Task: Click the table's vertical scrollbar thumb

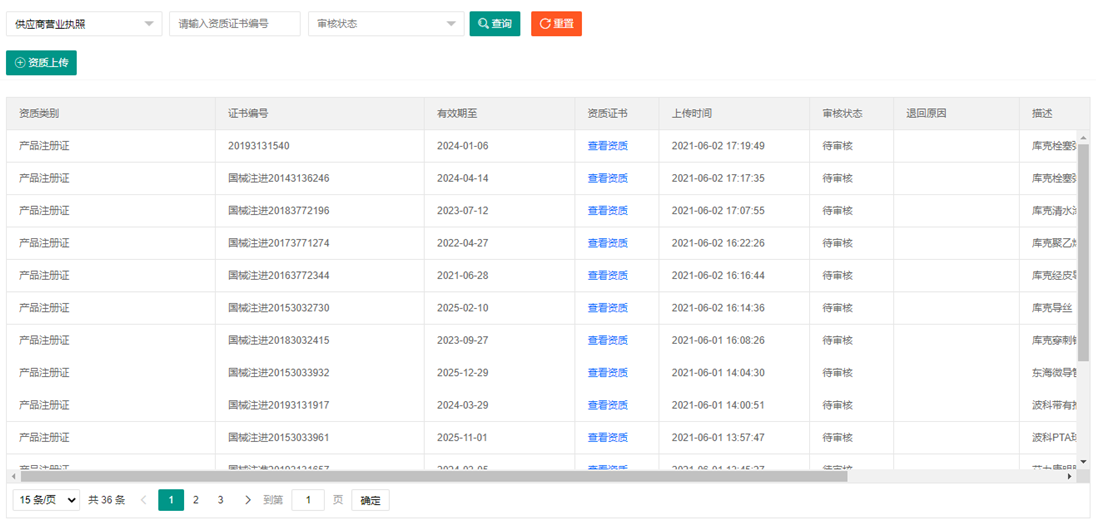Action: [x=1083, y=250]
